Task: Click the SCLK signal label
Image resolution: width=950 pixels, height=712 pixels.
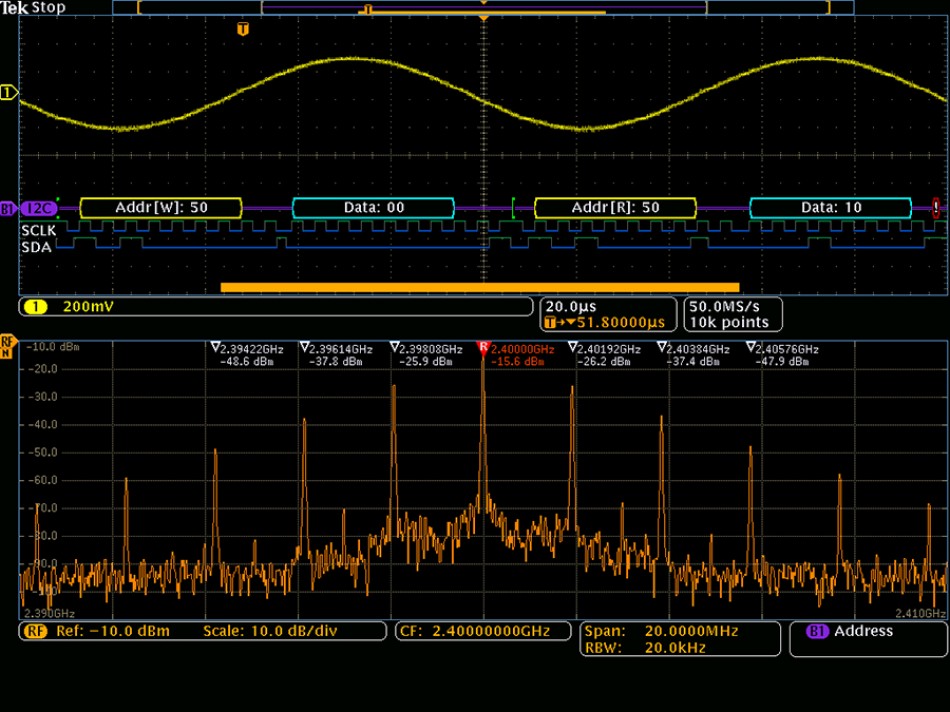Action: [38, 230]
